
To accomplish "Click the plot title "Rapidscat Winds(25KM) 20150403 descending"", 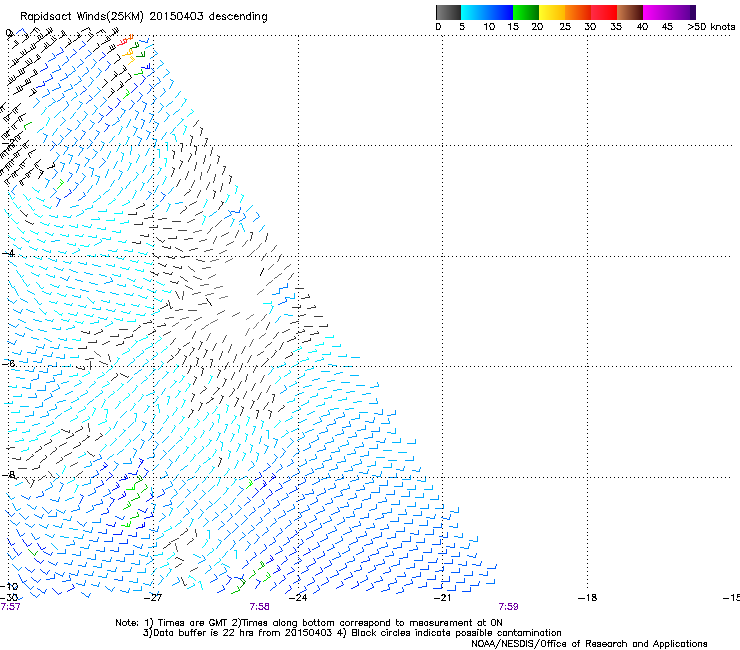I will click(x=143, y=17).
